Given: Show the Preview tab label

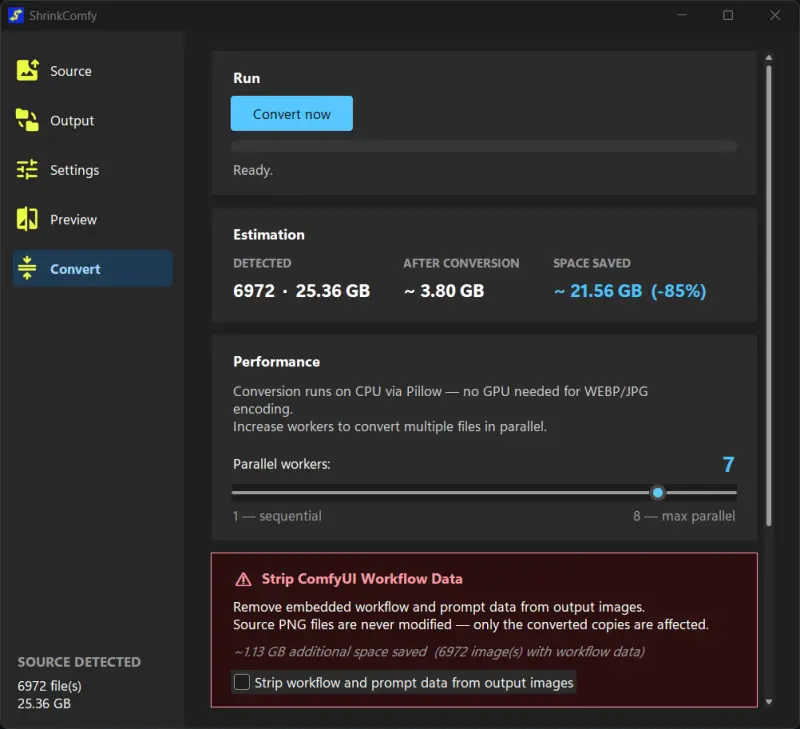Looking at the screenshot, I should (73, 220).
